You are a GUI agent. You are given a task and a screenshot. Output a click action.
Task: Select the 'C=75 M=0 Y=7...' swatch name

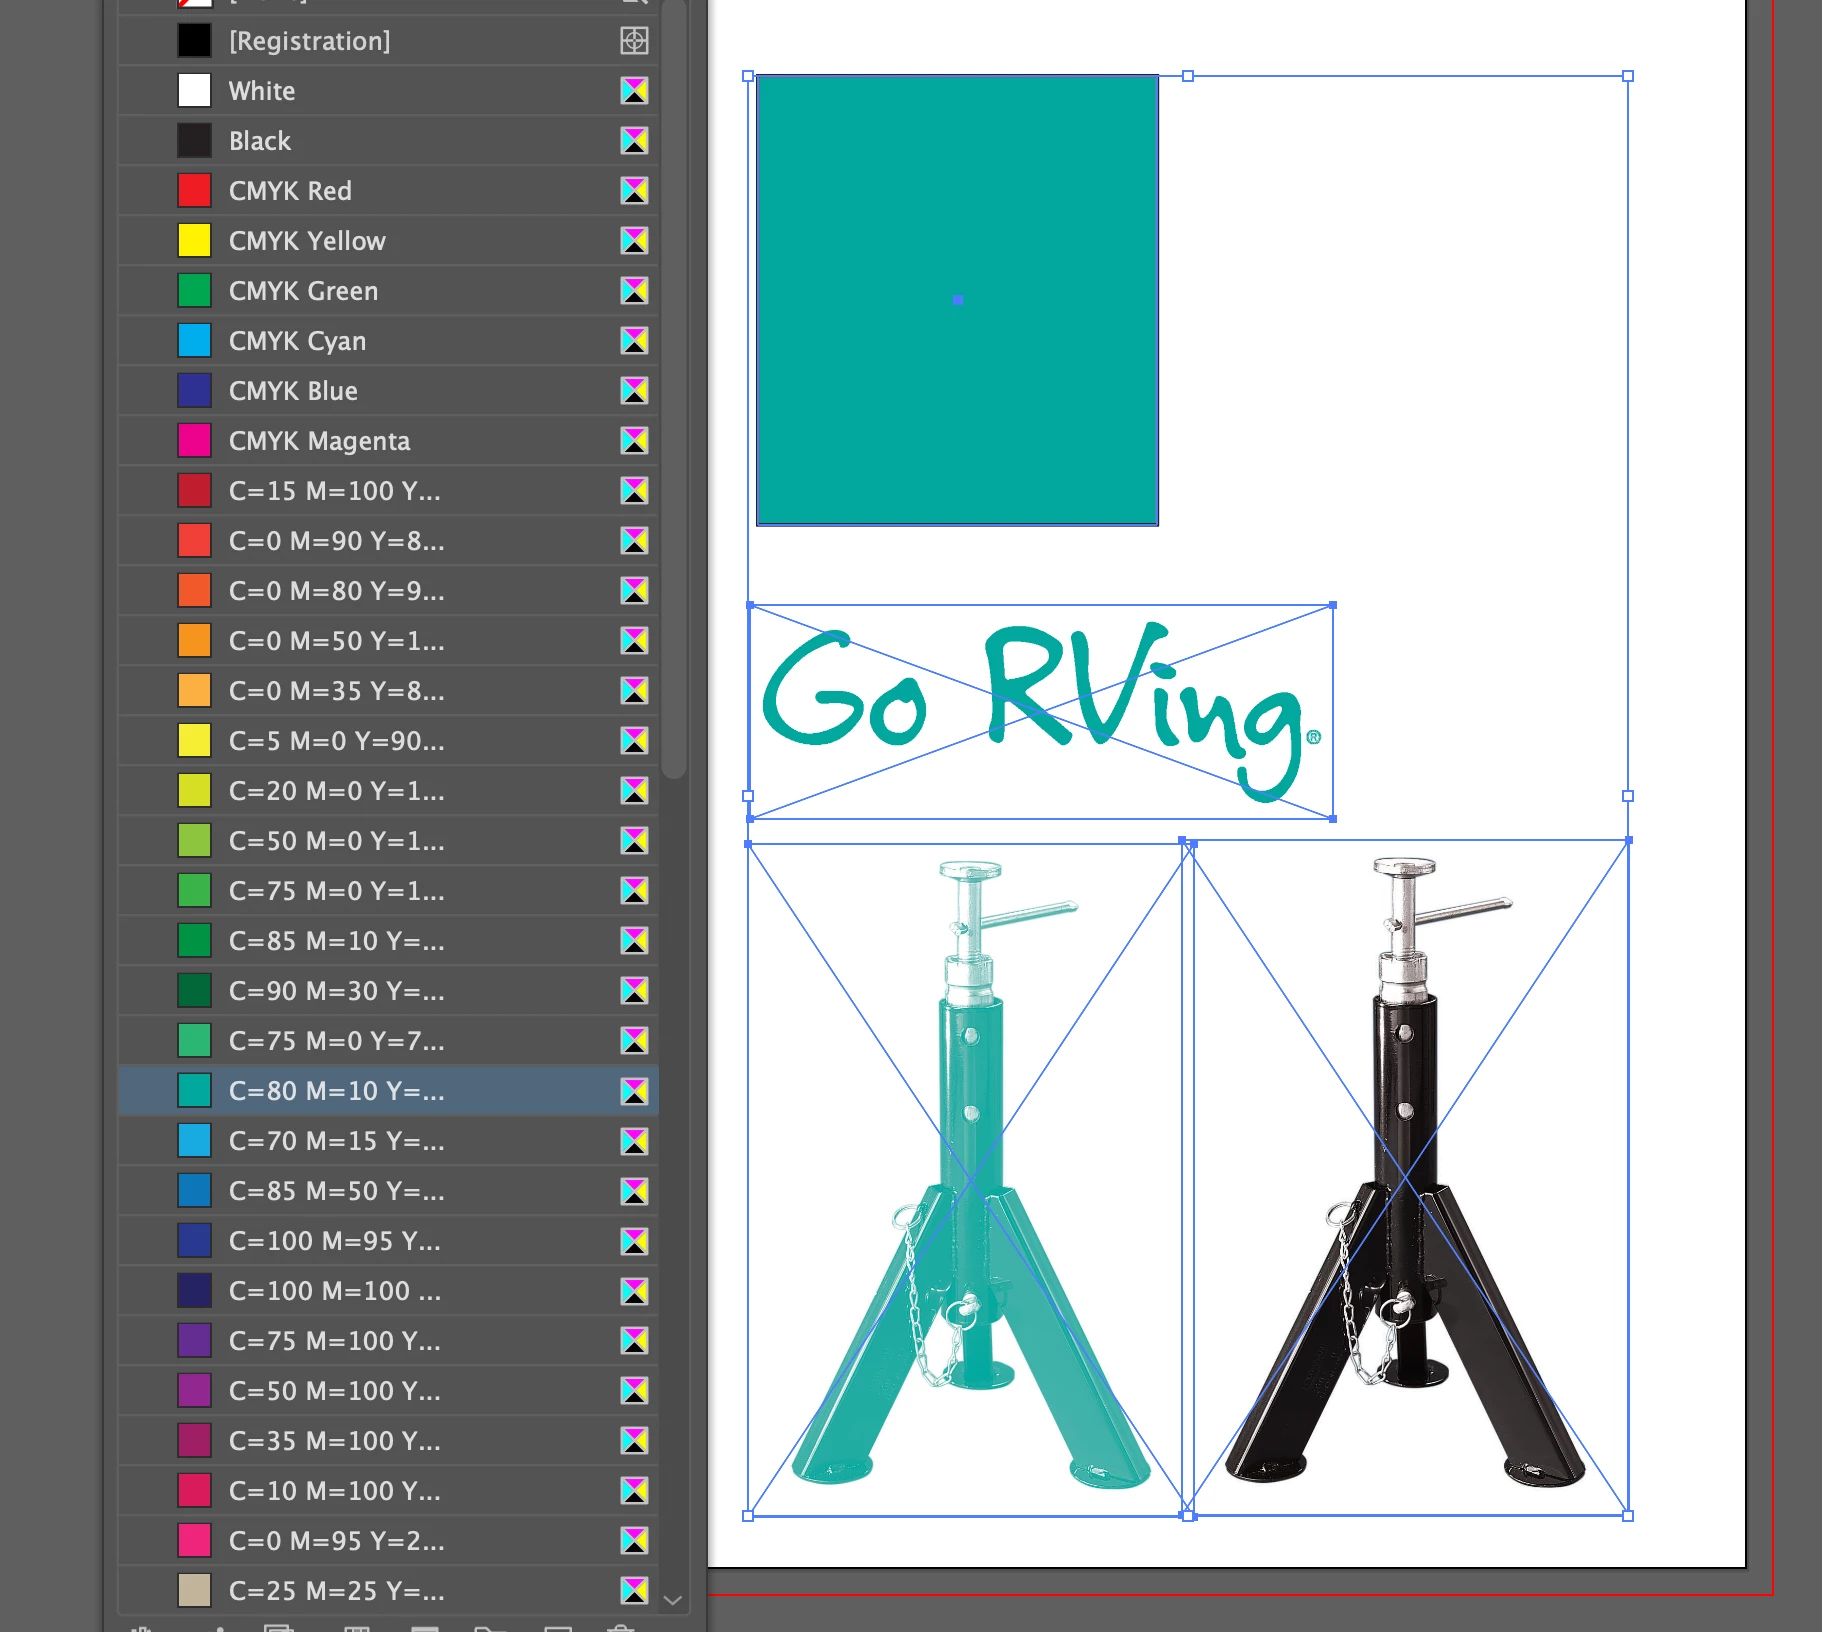(x=336, y=1041)
